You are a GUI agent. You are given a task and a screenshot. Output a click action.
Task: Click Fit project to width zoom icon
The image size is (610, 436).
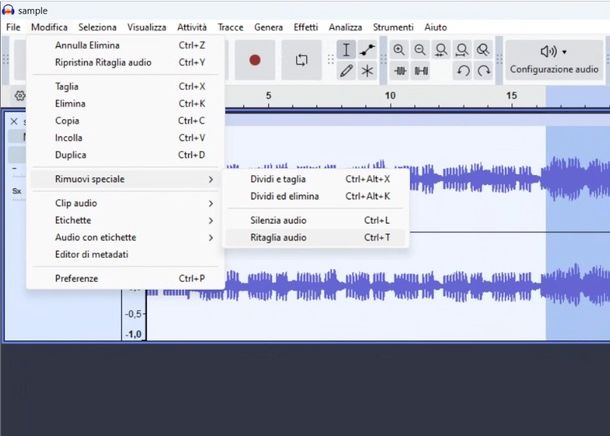(462, 50)
